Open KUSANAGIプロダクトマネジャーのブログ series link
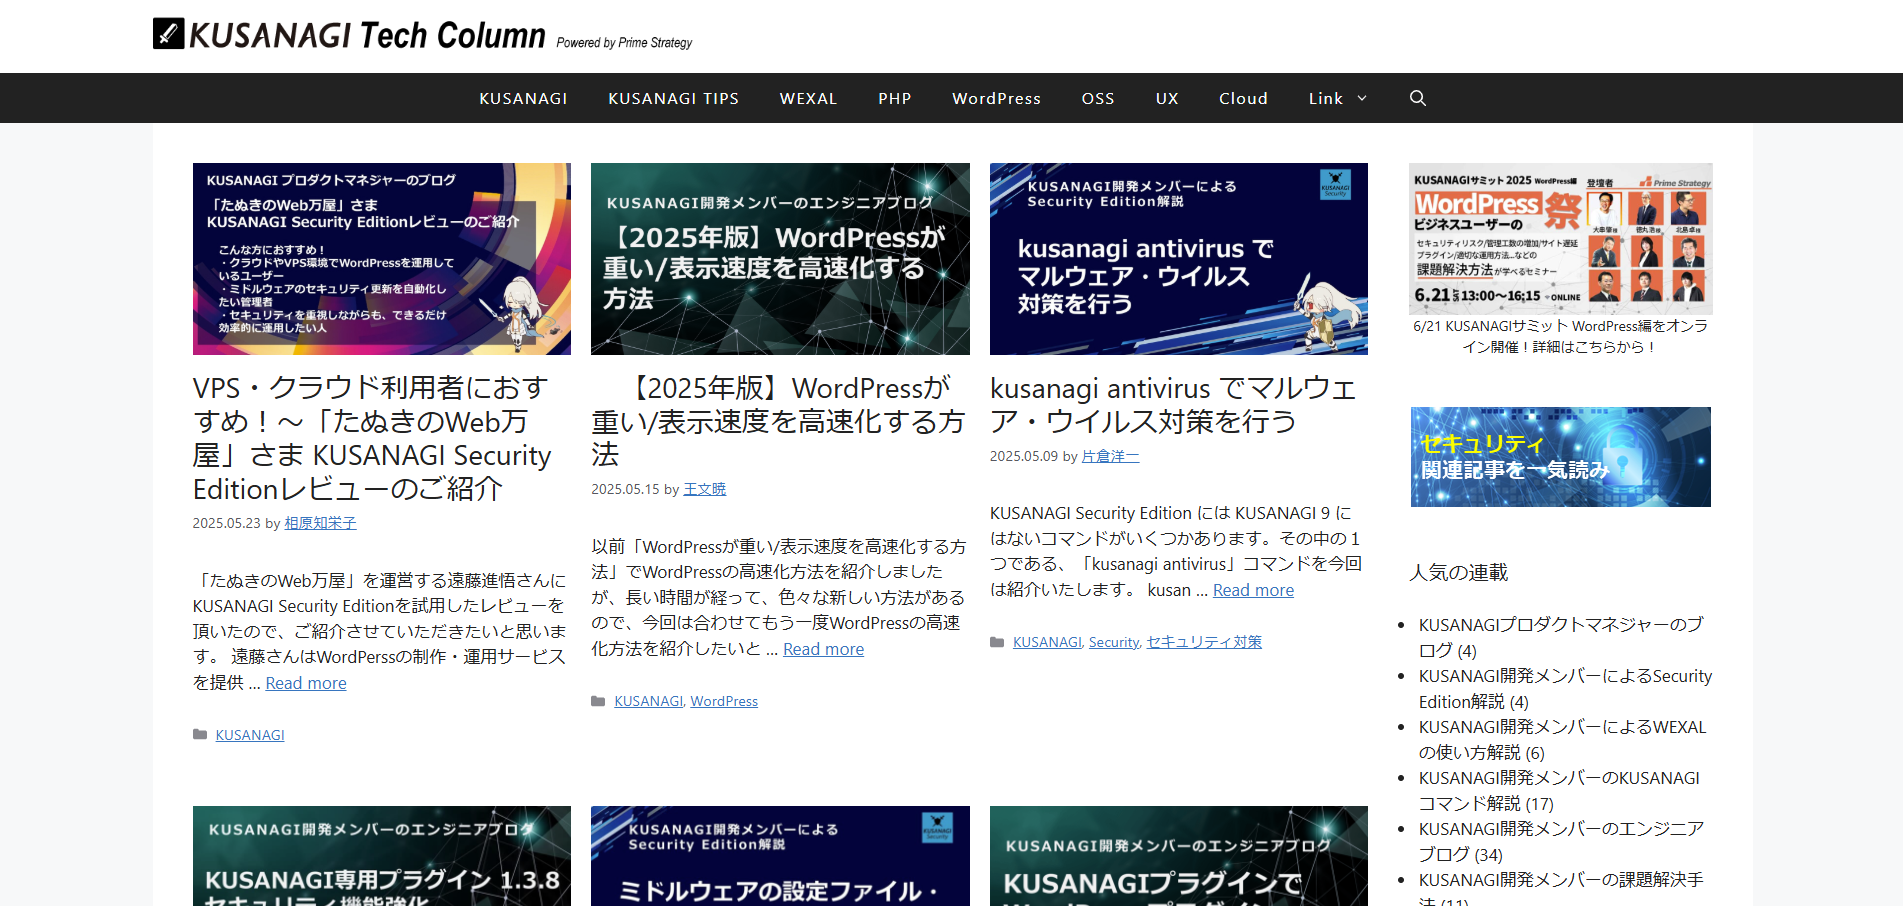This screenshot has height=906, width=1903. pyautogui.click(x=1561, y=637)
